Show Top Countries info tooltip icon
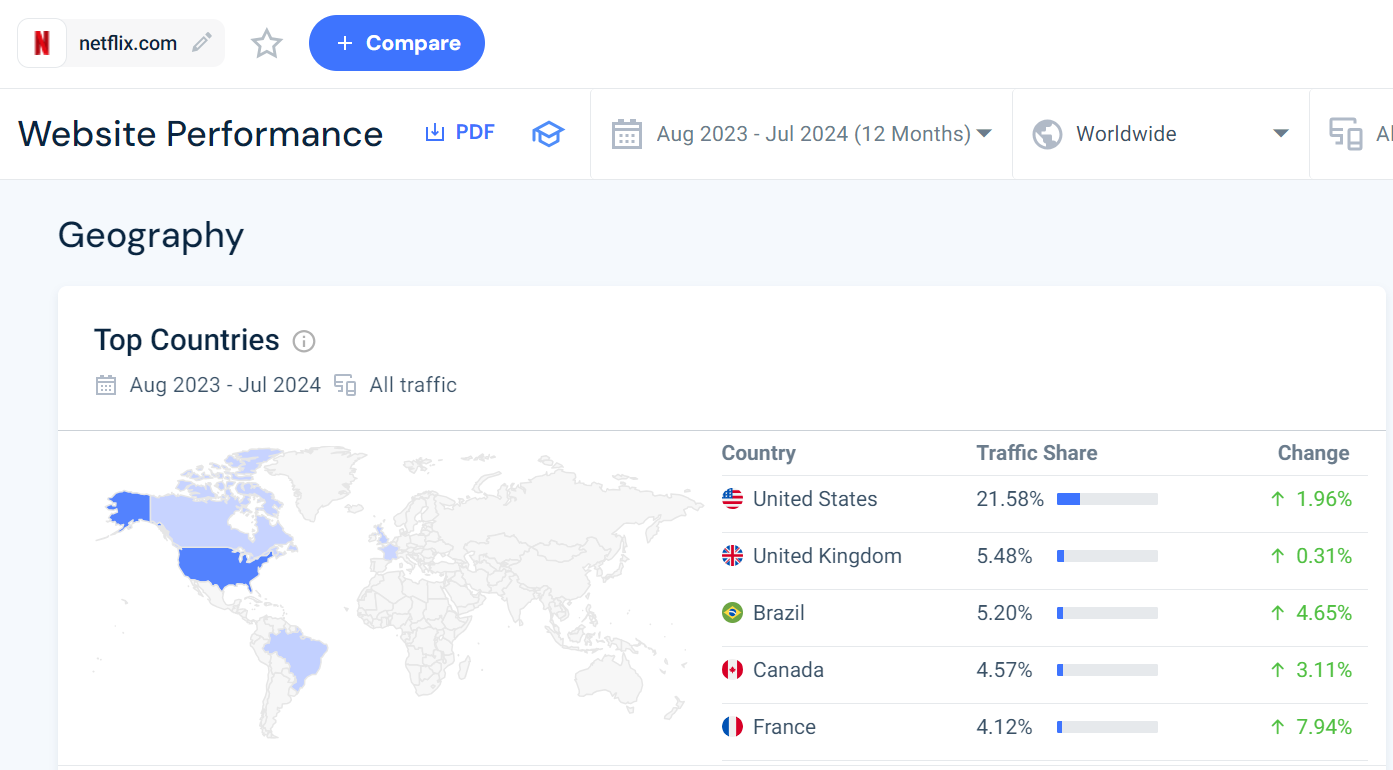 coord(304,341)
